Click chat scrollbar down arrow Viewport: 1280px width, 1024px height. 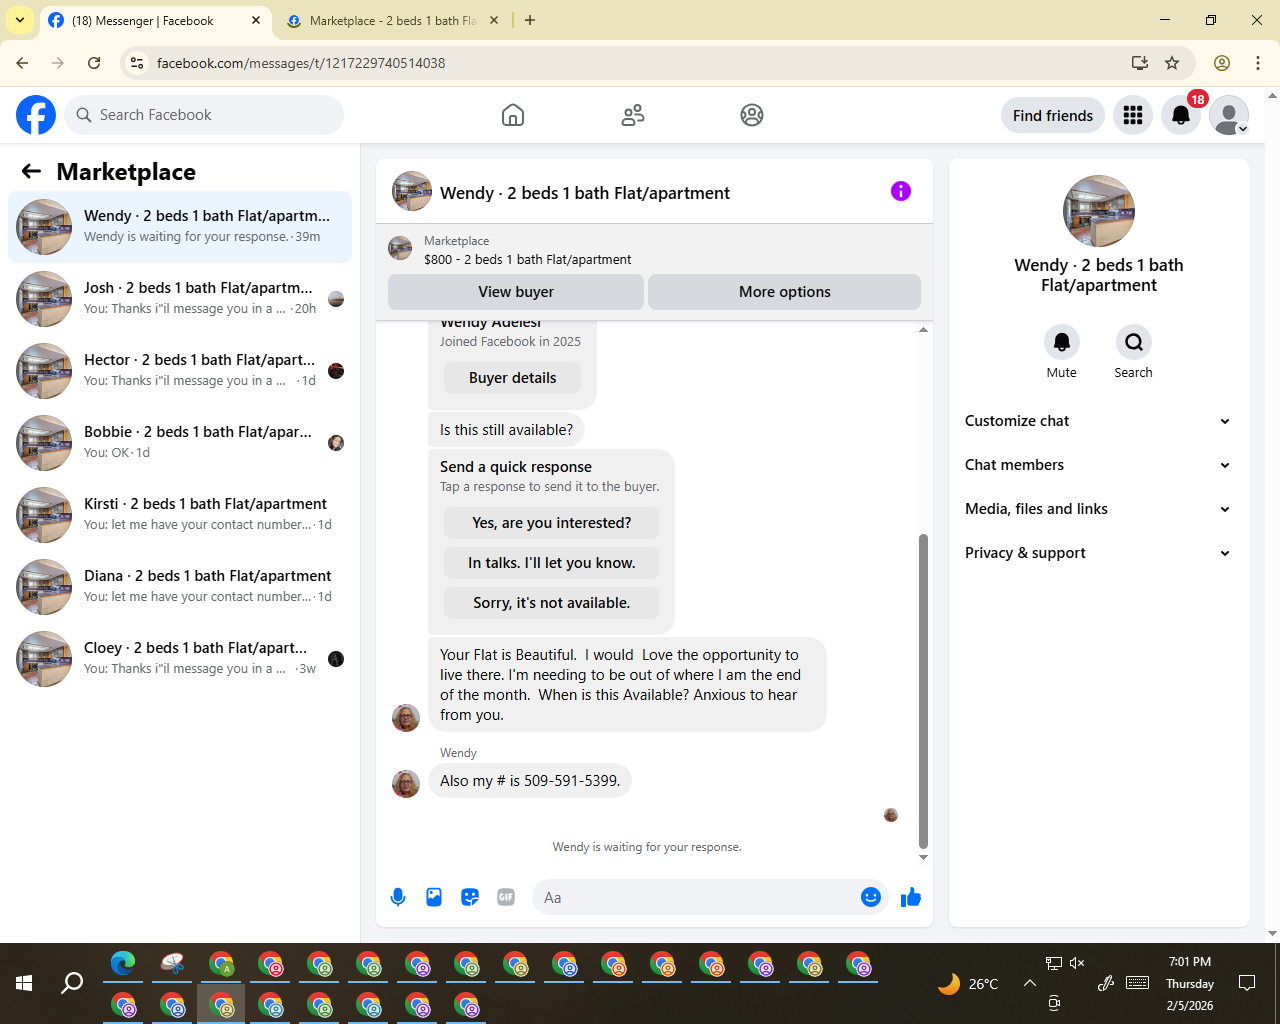923,857
